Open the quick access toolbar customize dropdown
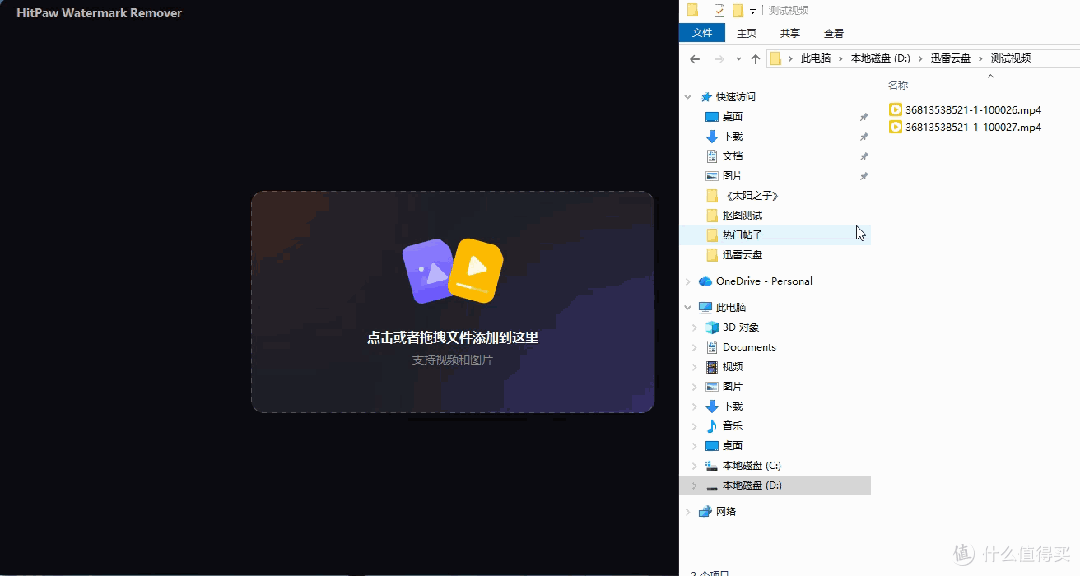 tap(753, 10)
